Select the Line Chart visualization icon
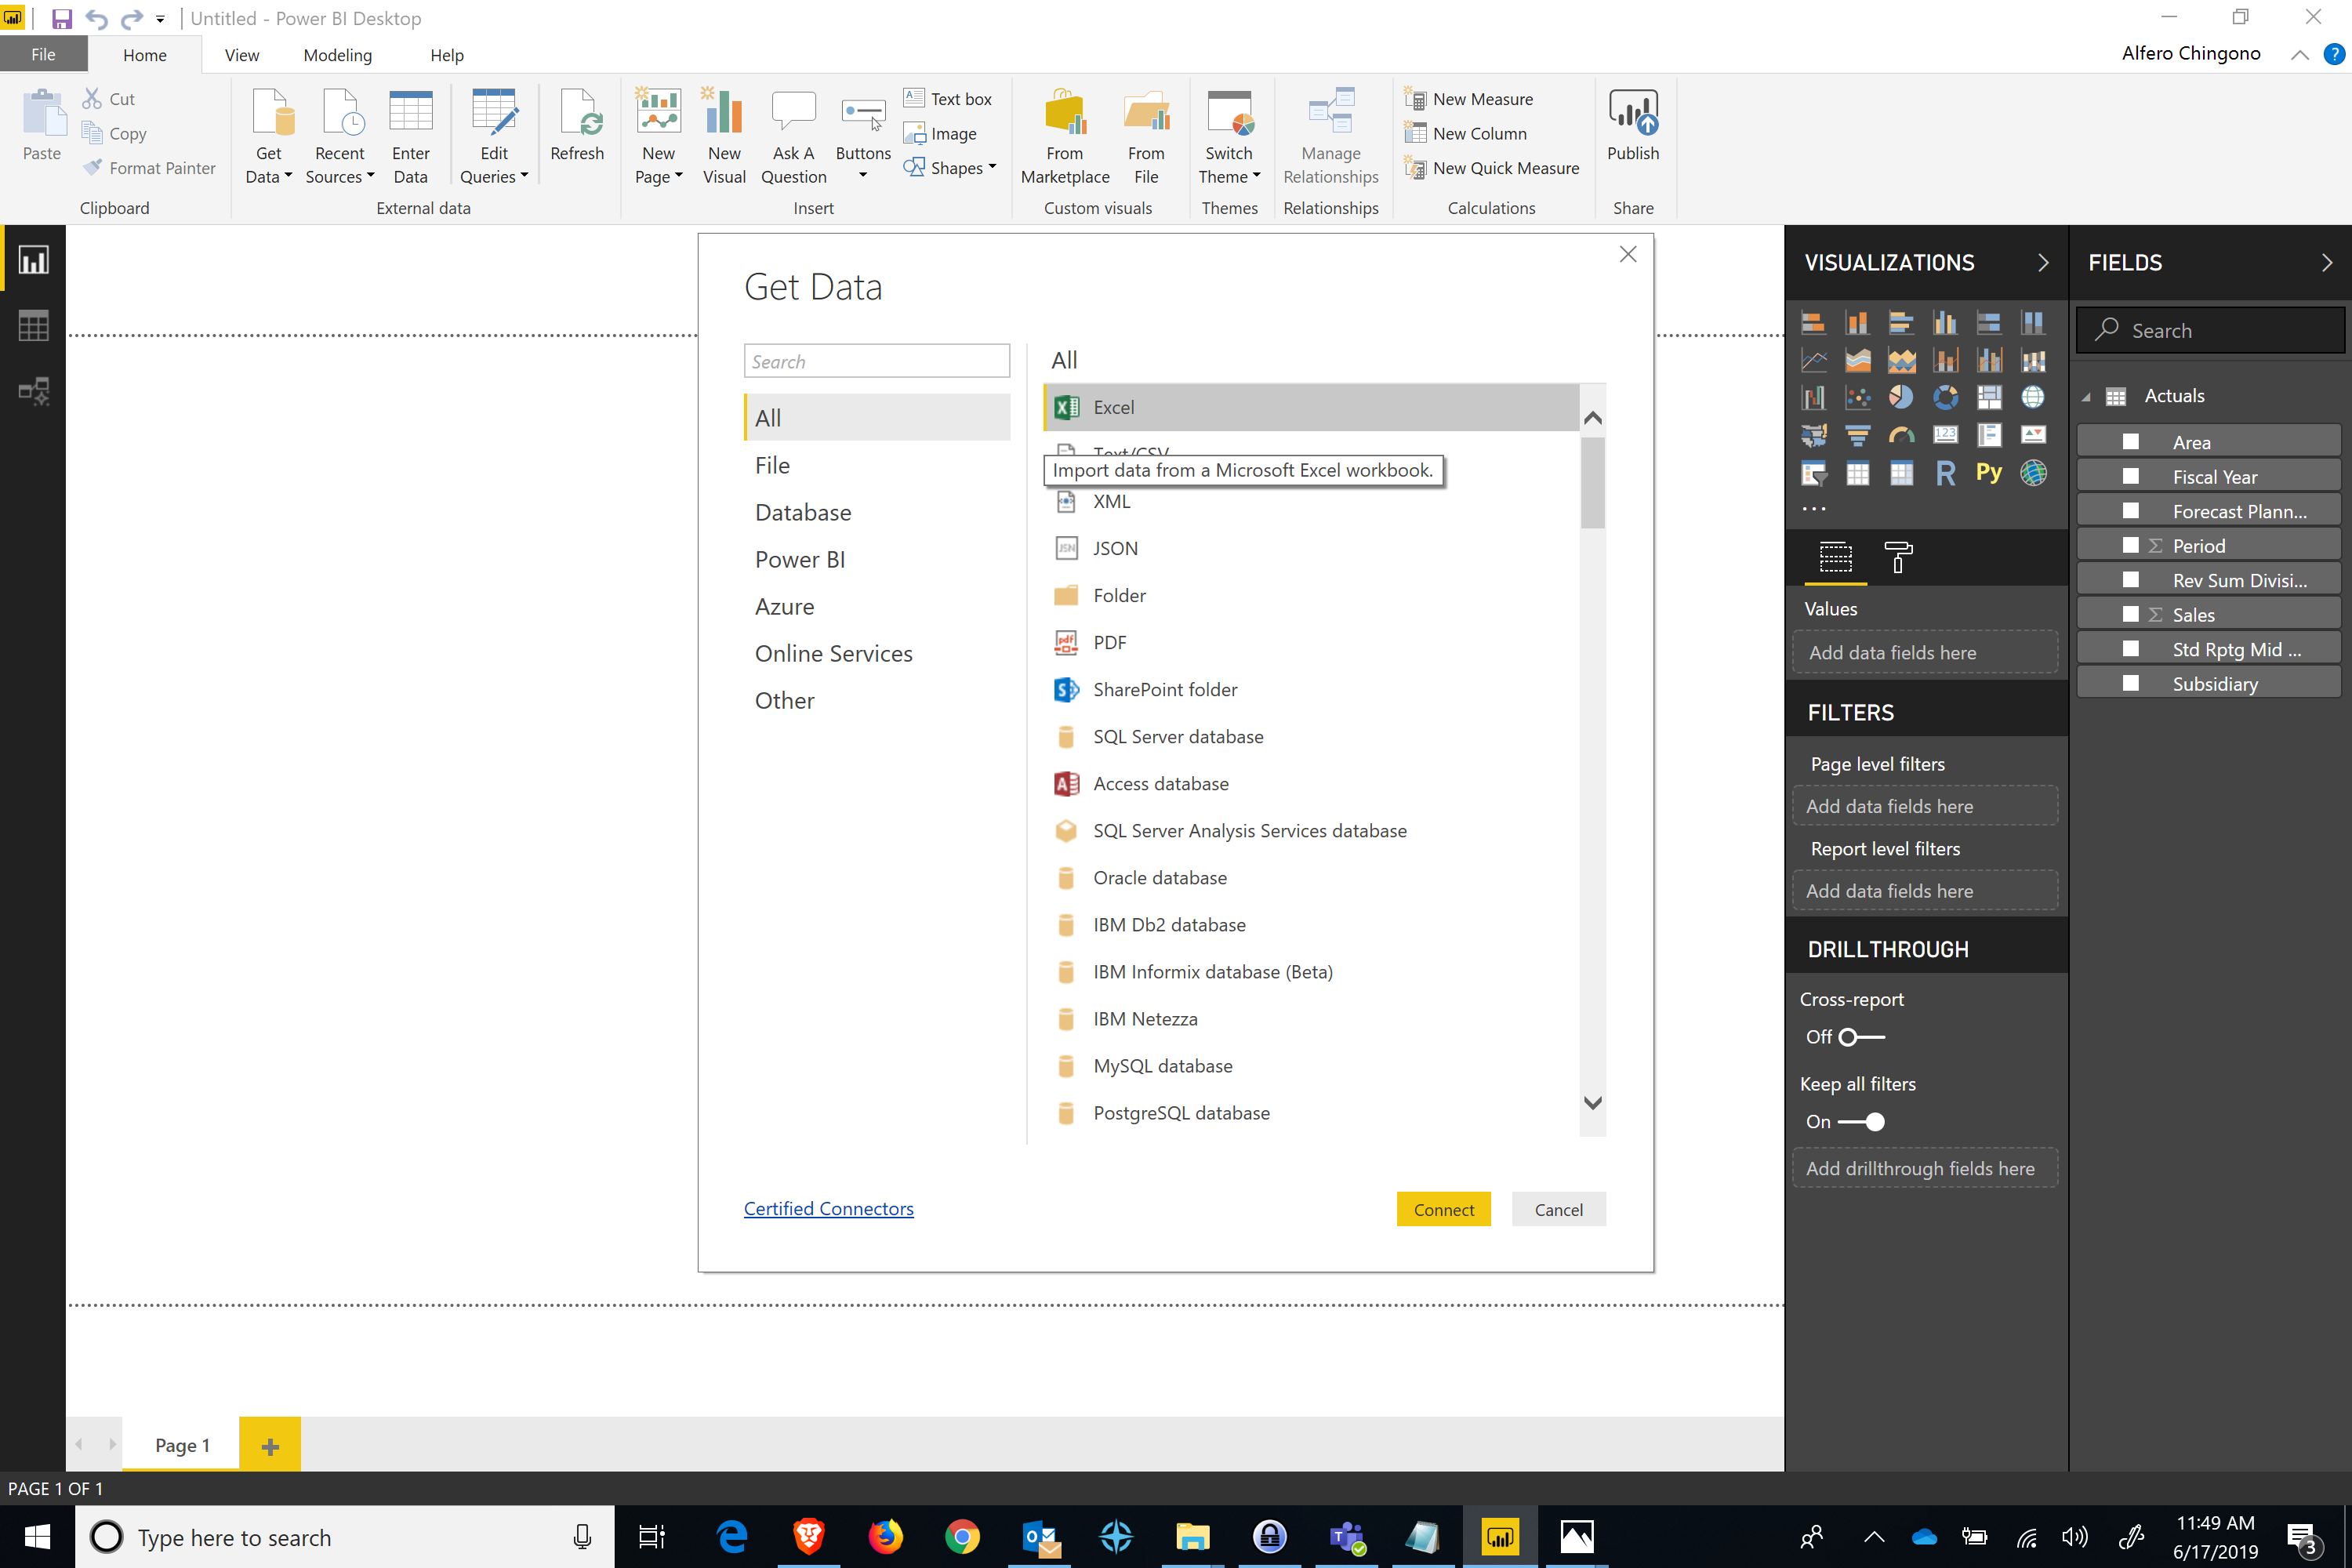Image resolution: width=2352 pixels, height=1568 pixels. coord(1817,361)
